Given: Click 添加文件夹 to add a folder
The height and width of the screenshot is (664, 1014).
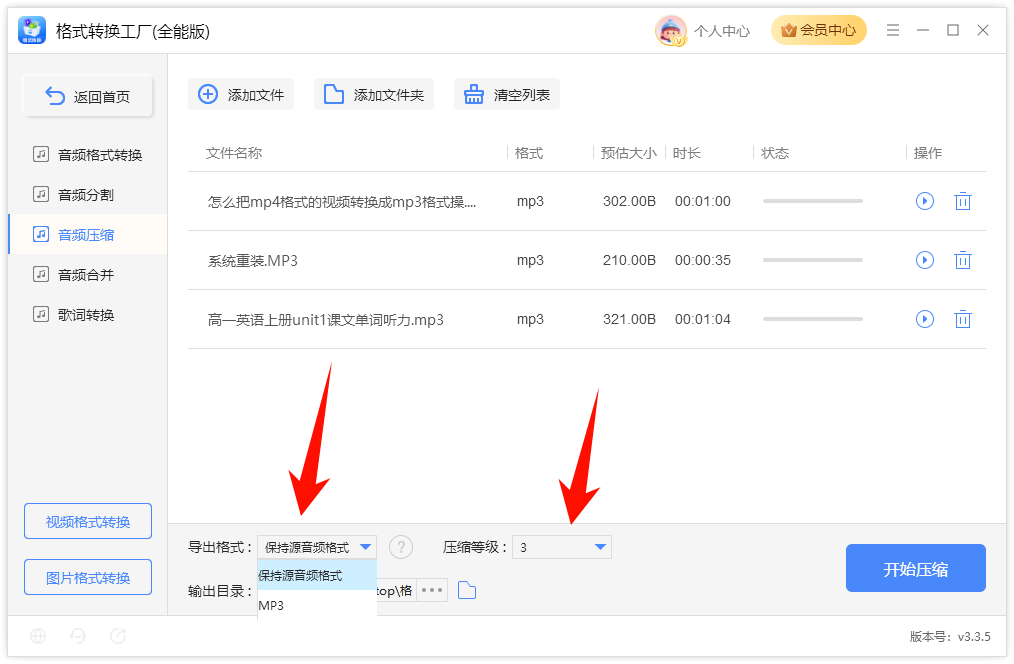Looking at the screenshot, I should (374, 94).
